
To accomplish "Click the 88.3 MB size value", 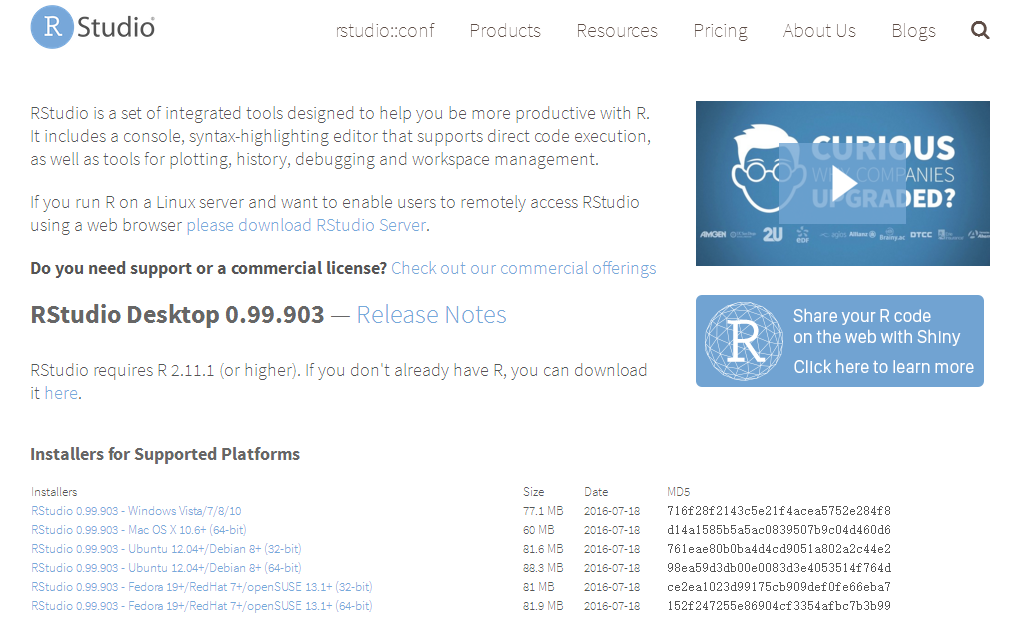I will pos(543,567).
